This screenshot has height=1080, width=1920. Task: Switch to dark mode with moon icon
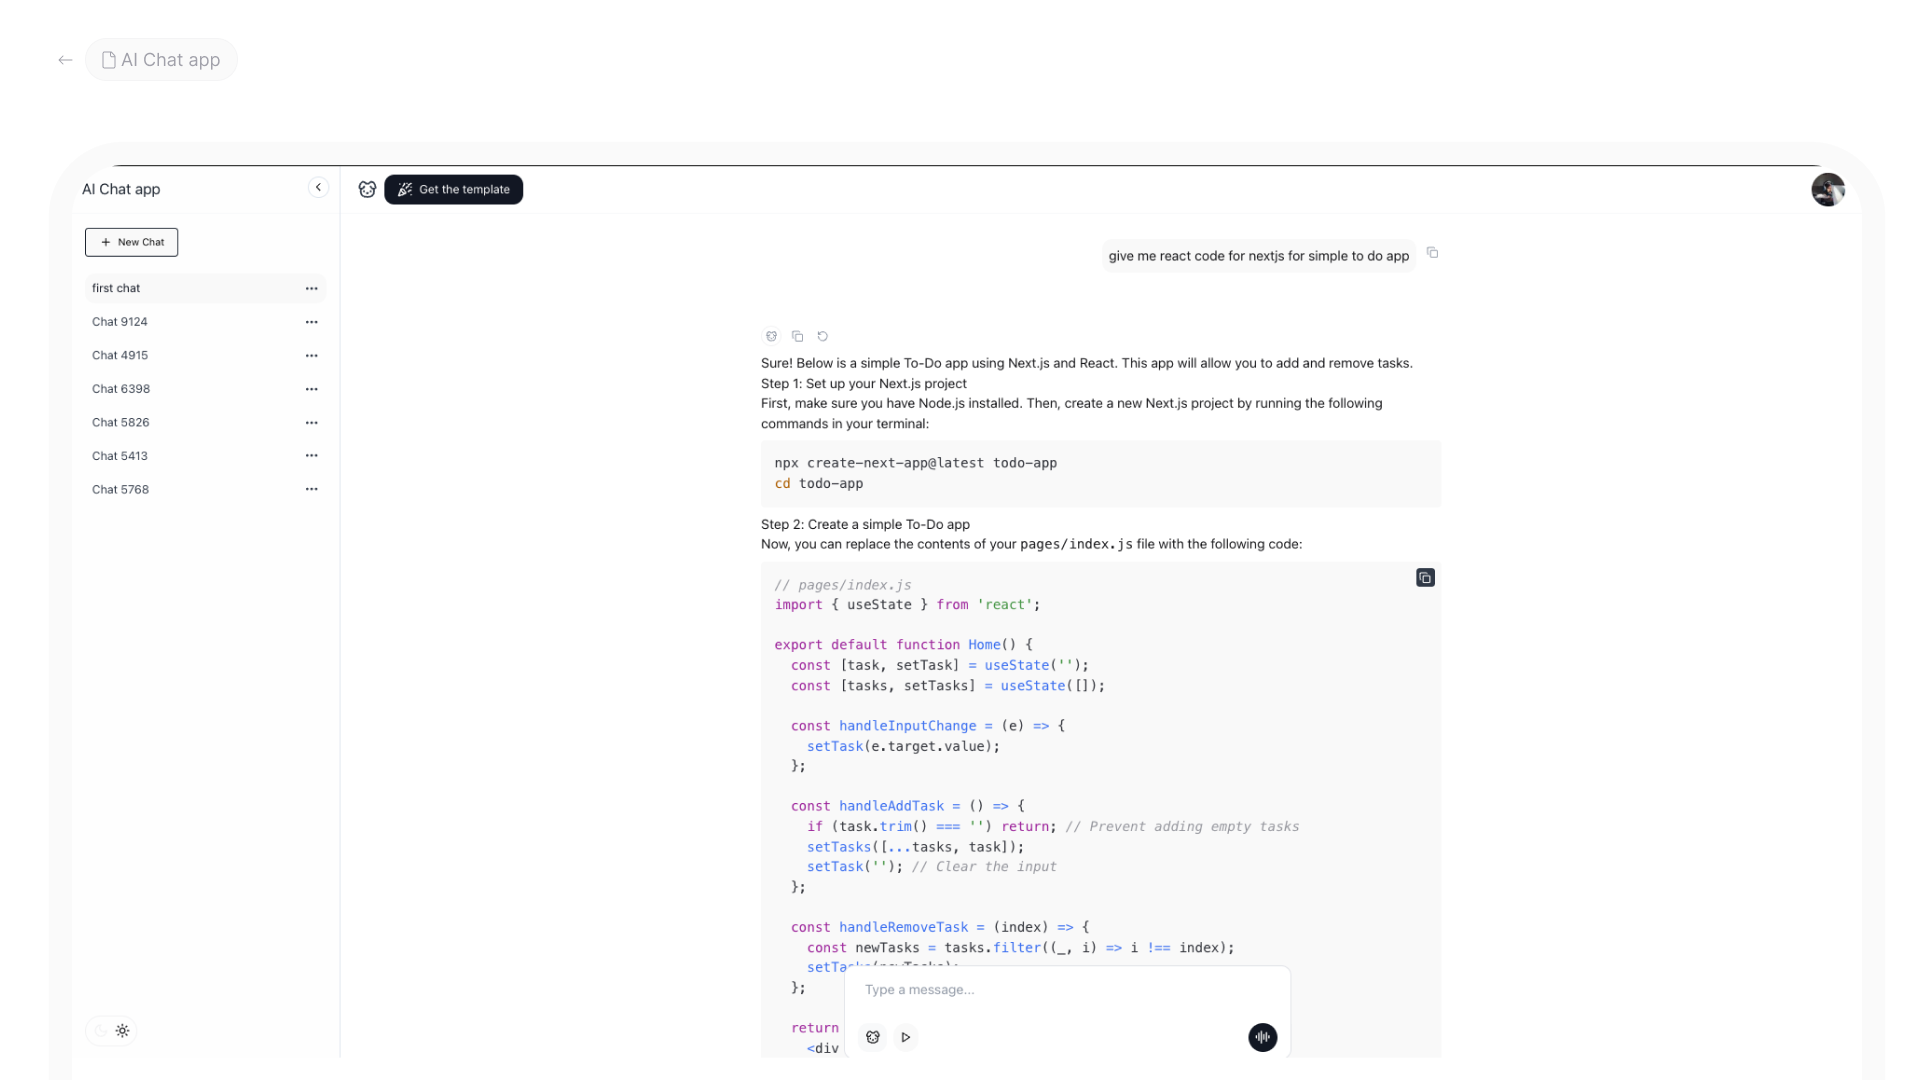click(x=100, y=1031)
